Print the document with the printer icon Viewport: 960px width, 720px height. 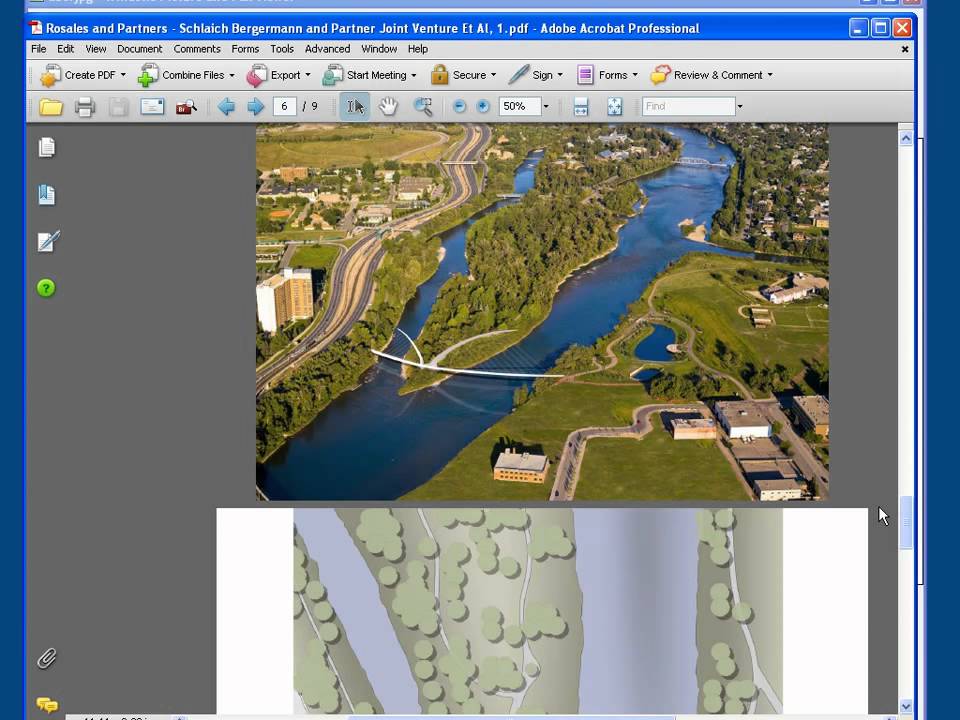[85, 107]
